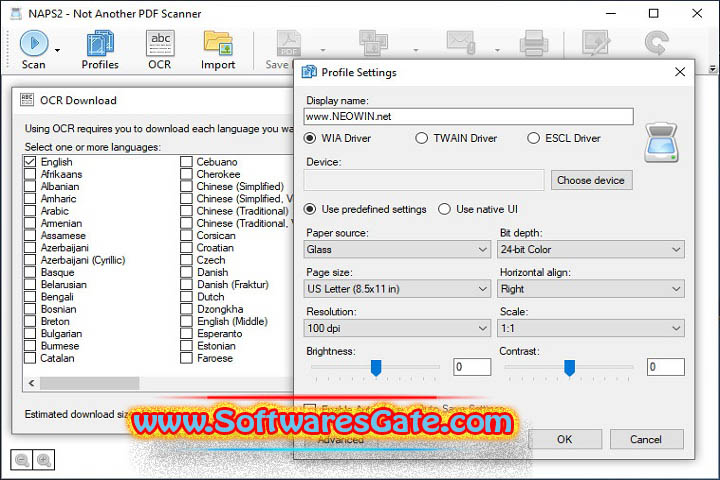Click the Email PDF toolbar icon
This screenshot has width=720, height=480.
pos(461,42)
